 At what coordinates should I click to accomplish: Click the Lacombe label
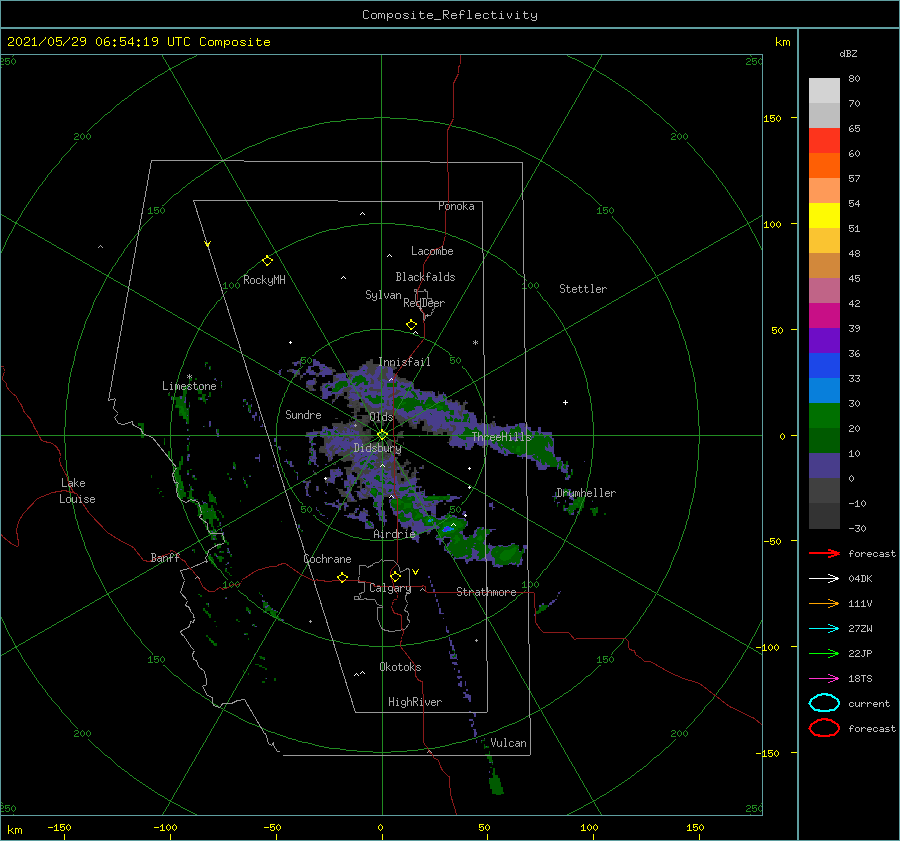[x=432, y=251]
